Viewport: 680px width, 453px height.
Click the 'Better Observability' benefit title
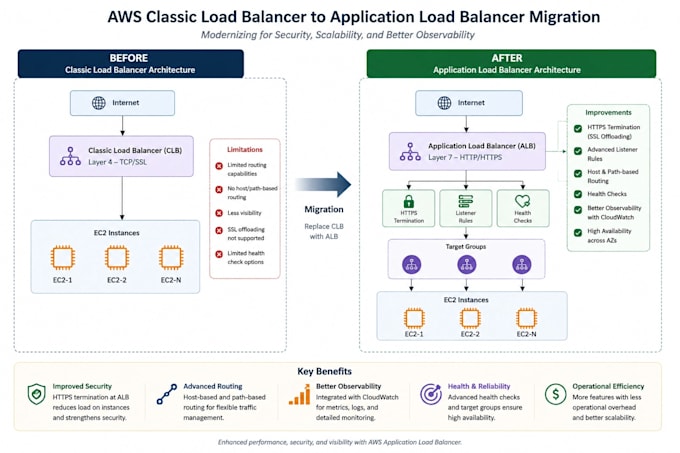pyautogui.click(x=348, y=386)
